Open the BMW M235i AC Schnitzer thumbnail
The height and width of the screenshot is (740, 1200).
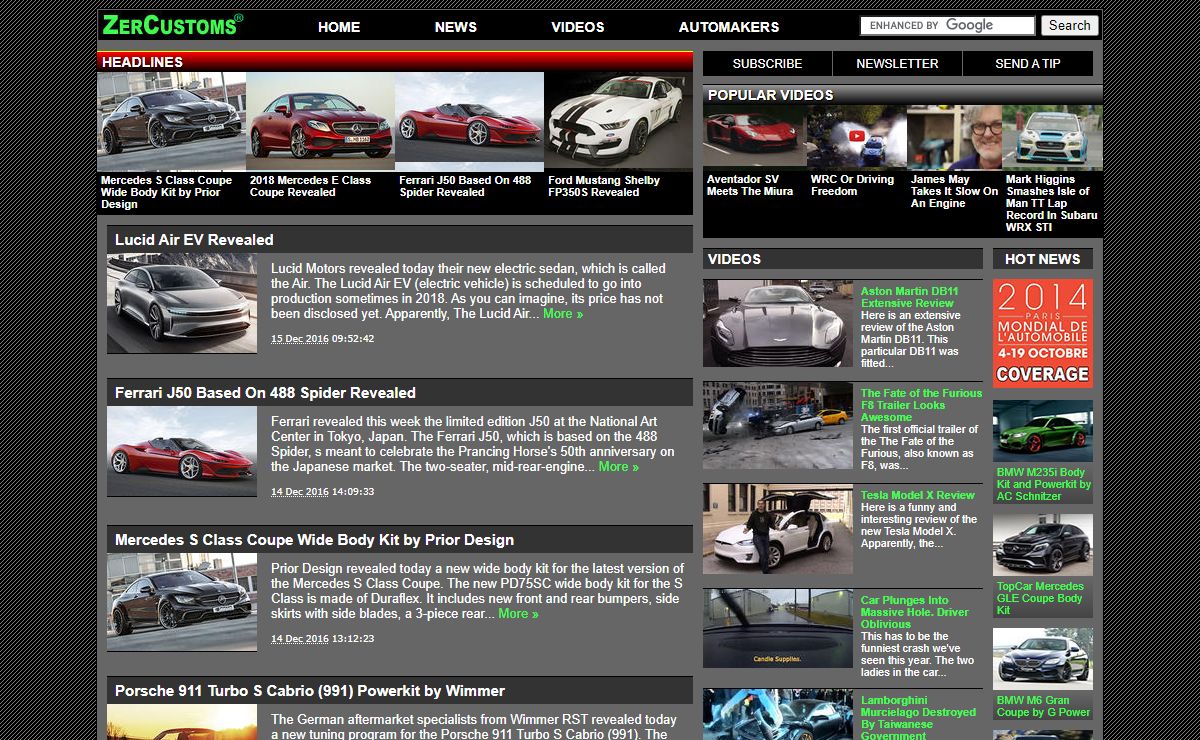coord(1043,431)
